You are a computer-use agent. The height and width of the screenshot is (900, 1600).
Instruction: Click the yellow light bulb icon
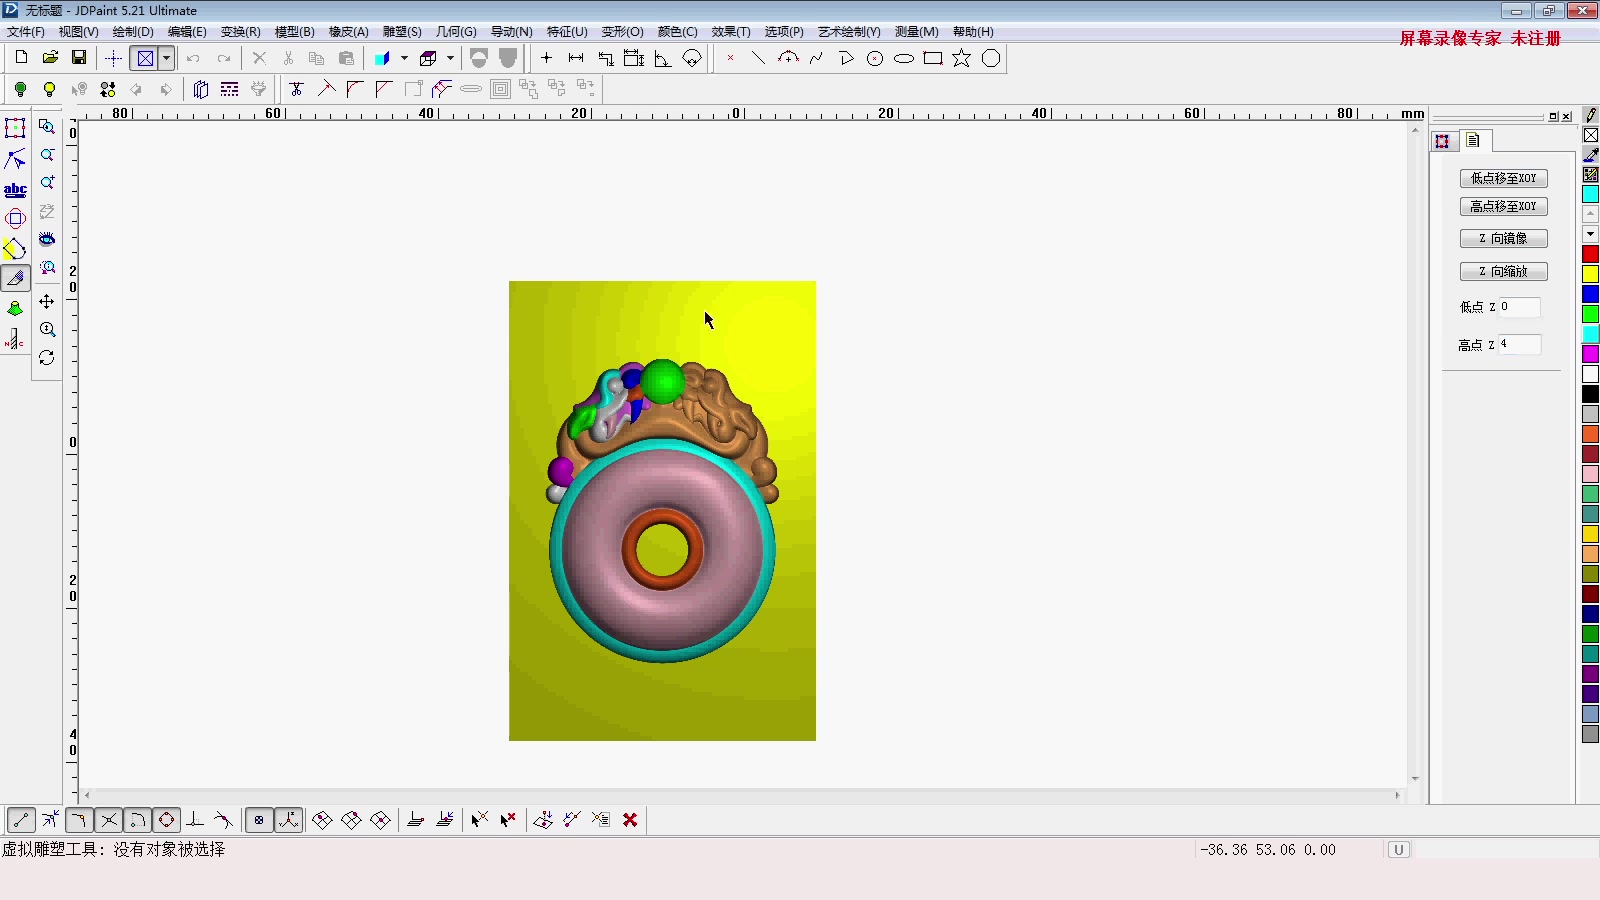point(49,89)
